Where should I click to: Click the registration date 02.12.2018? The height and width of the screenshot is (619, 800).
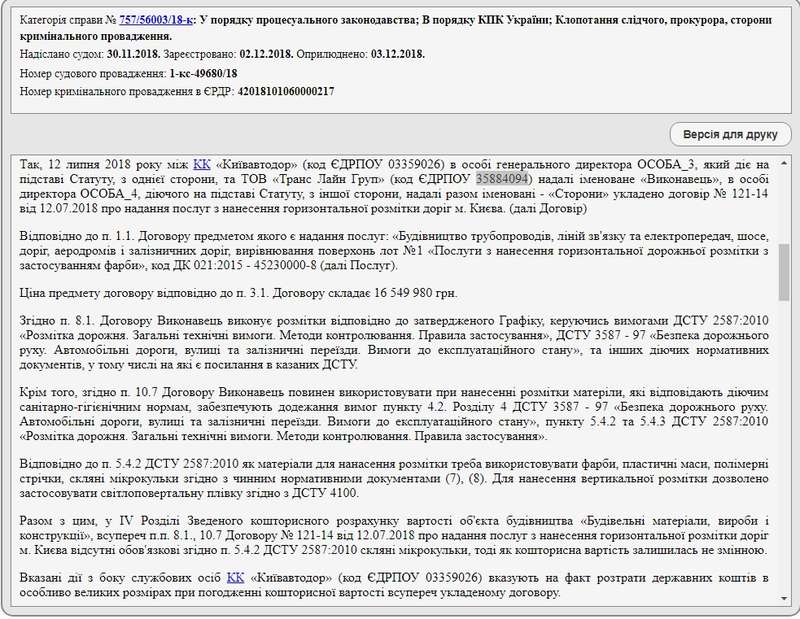pos(266,54)
